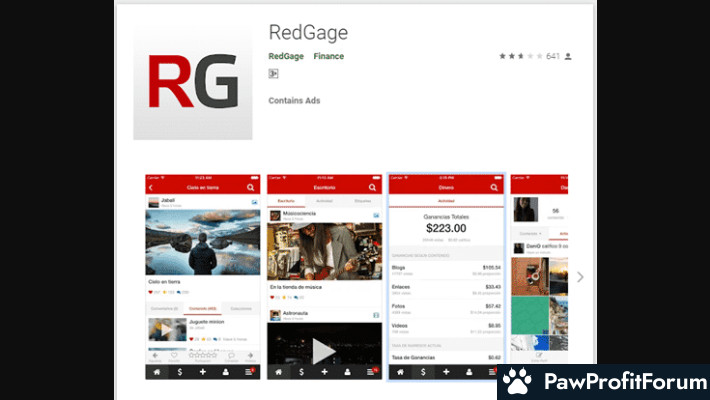
Task: Click the search icon in the Dinero screenshot
Action: tap(494, 188)
